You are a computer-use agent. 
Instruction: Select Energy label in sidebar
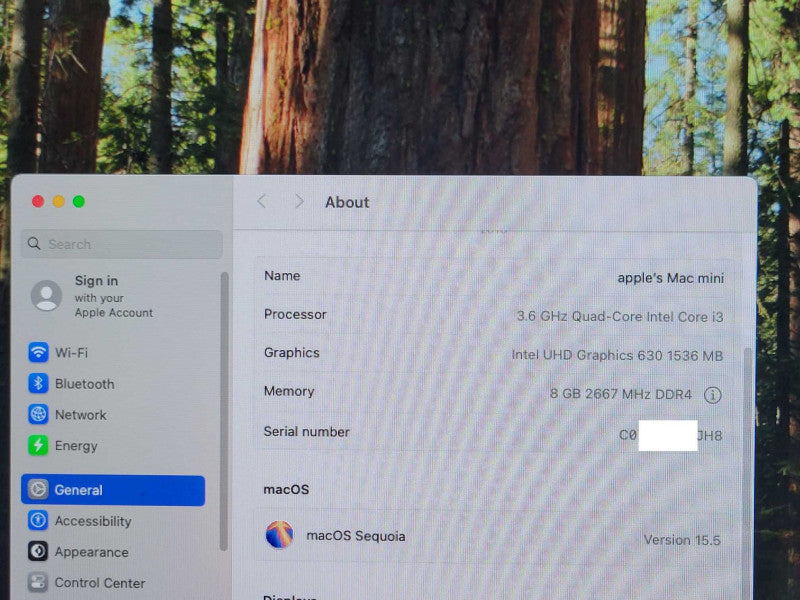point(76,446)
